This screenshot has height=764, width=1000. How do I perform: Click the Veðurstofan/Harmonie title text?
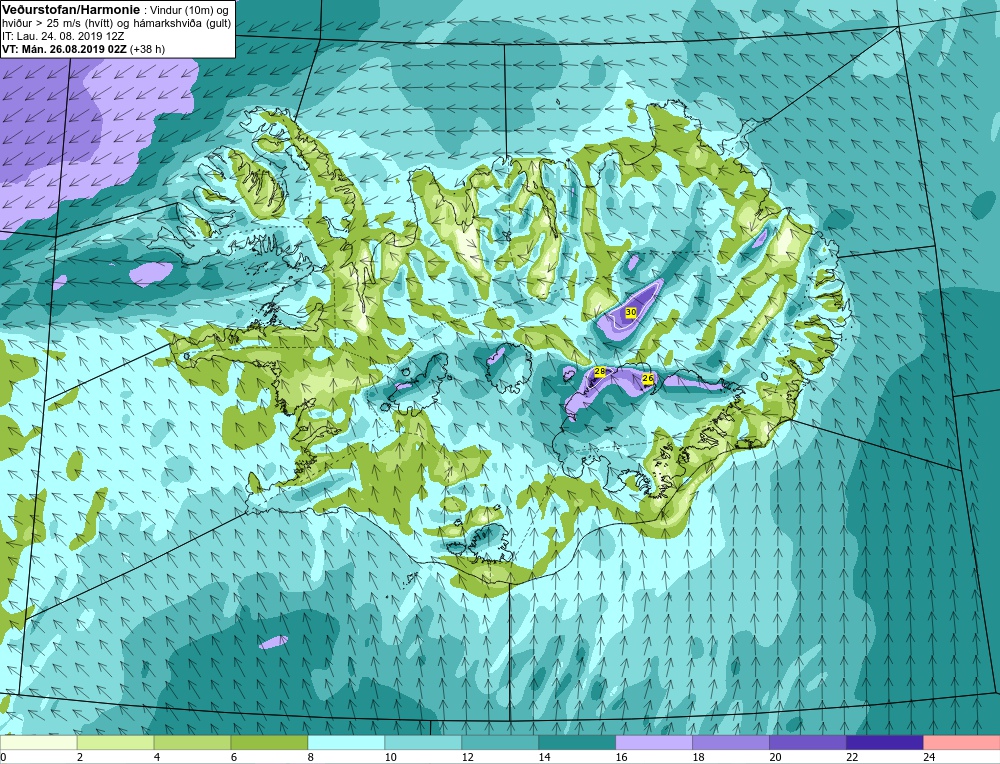coord(69,10)
